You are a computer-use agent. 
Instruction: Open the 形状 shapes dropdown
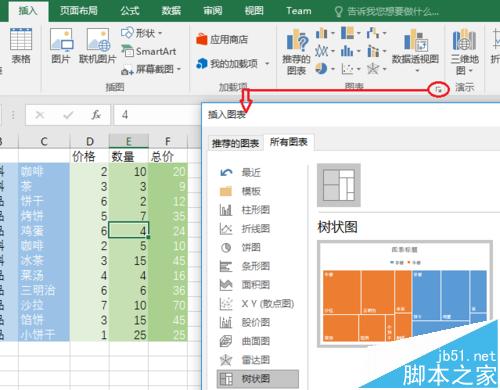pyautogui.click(x=142, y=33)
